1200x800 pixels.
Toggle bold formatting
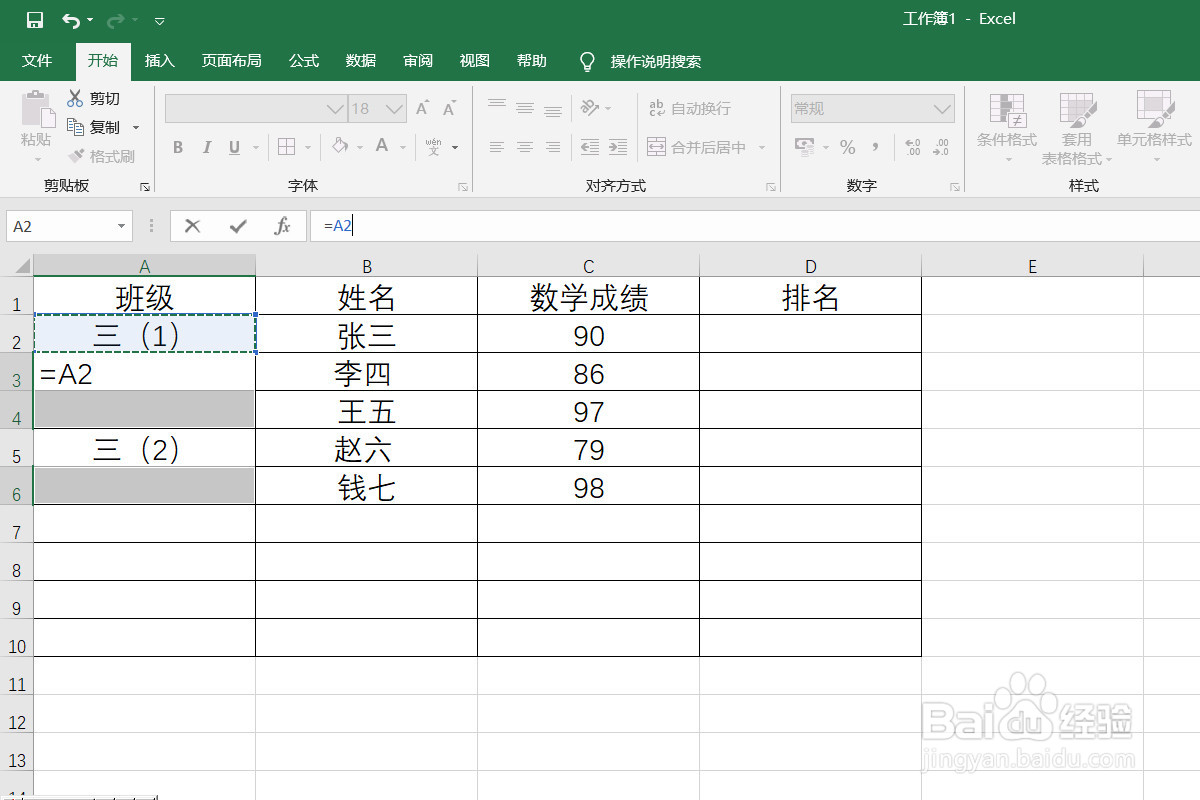tap(177, 146)
